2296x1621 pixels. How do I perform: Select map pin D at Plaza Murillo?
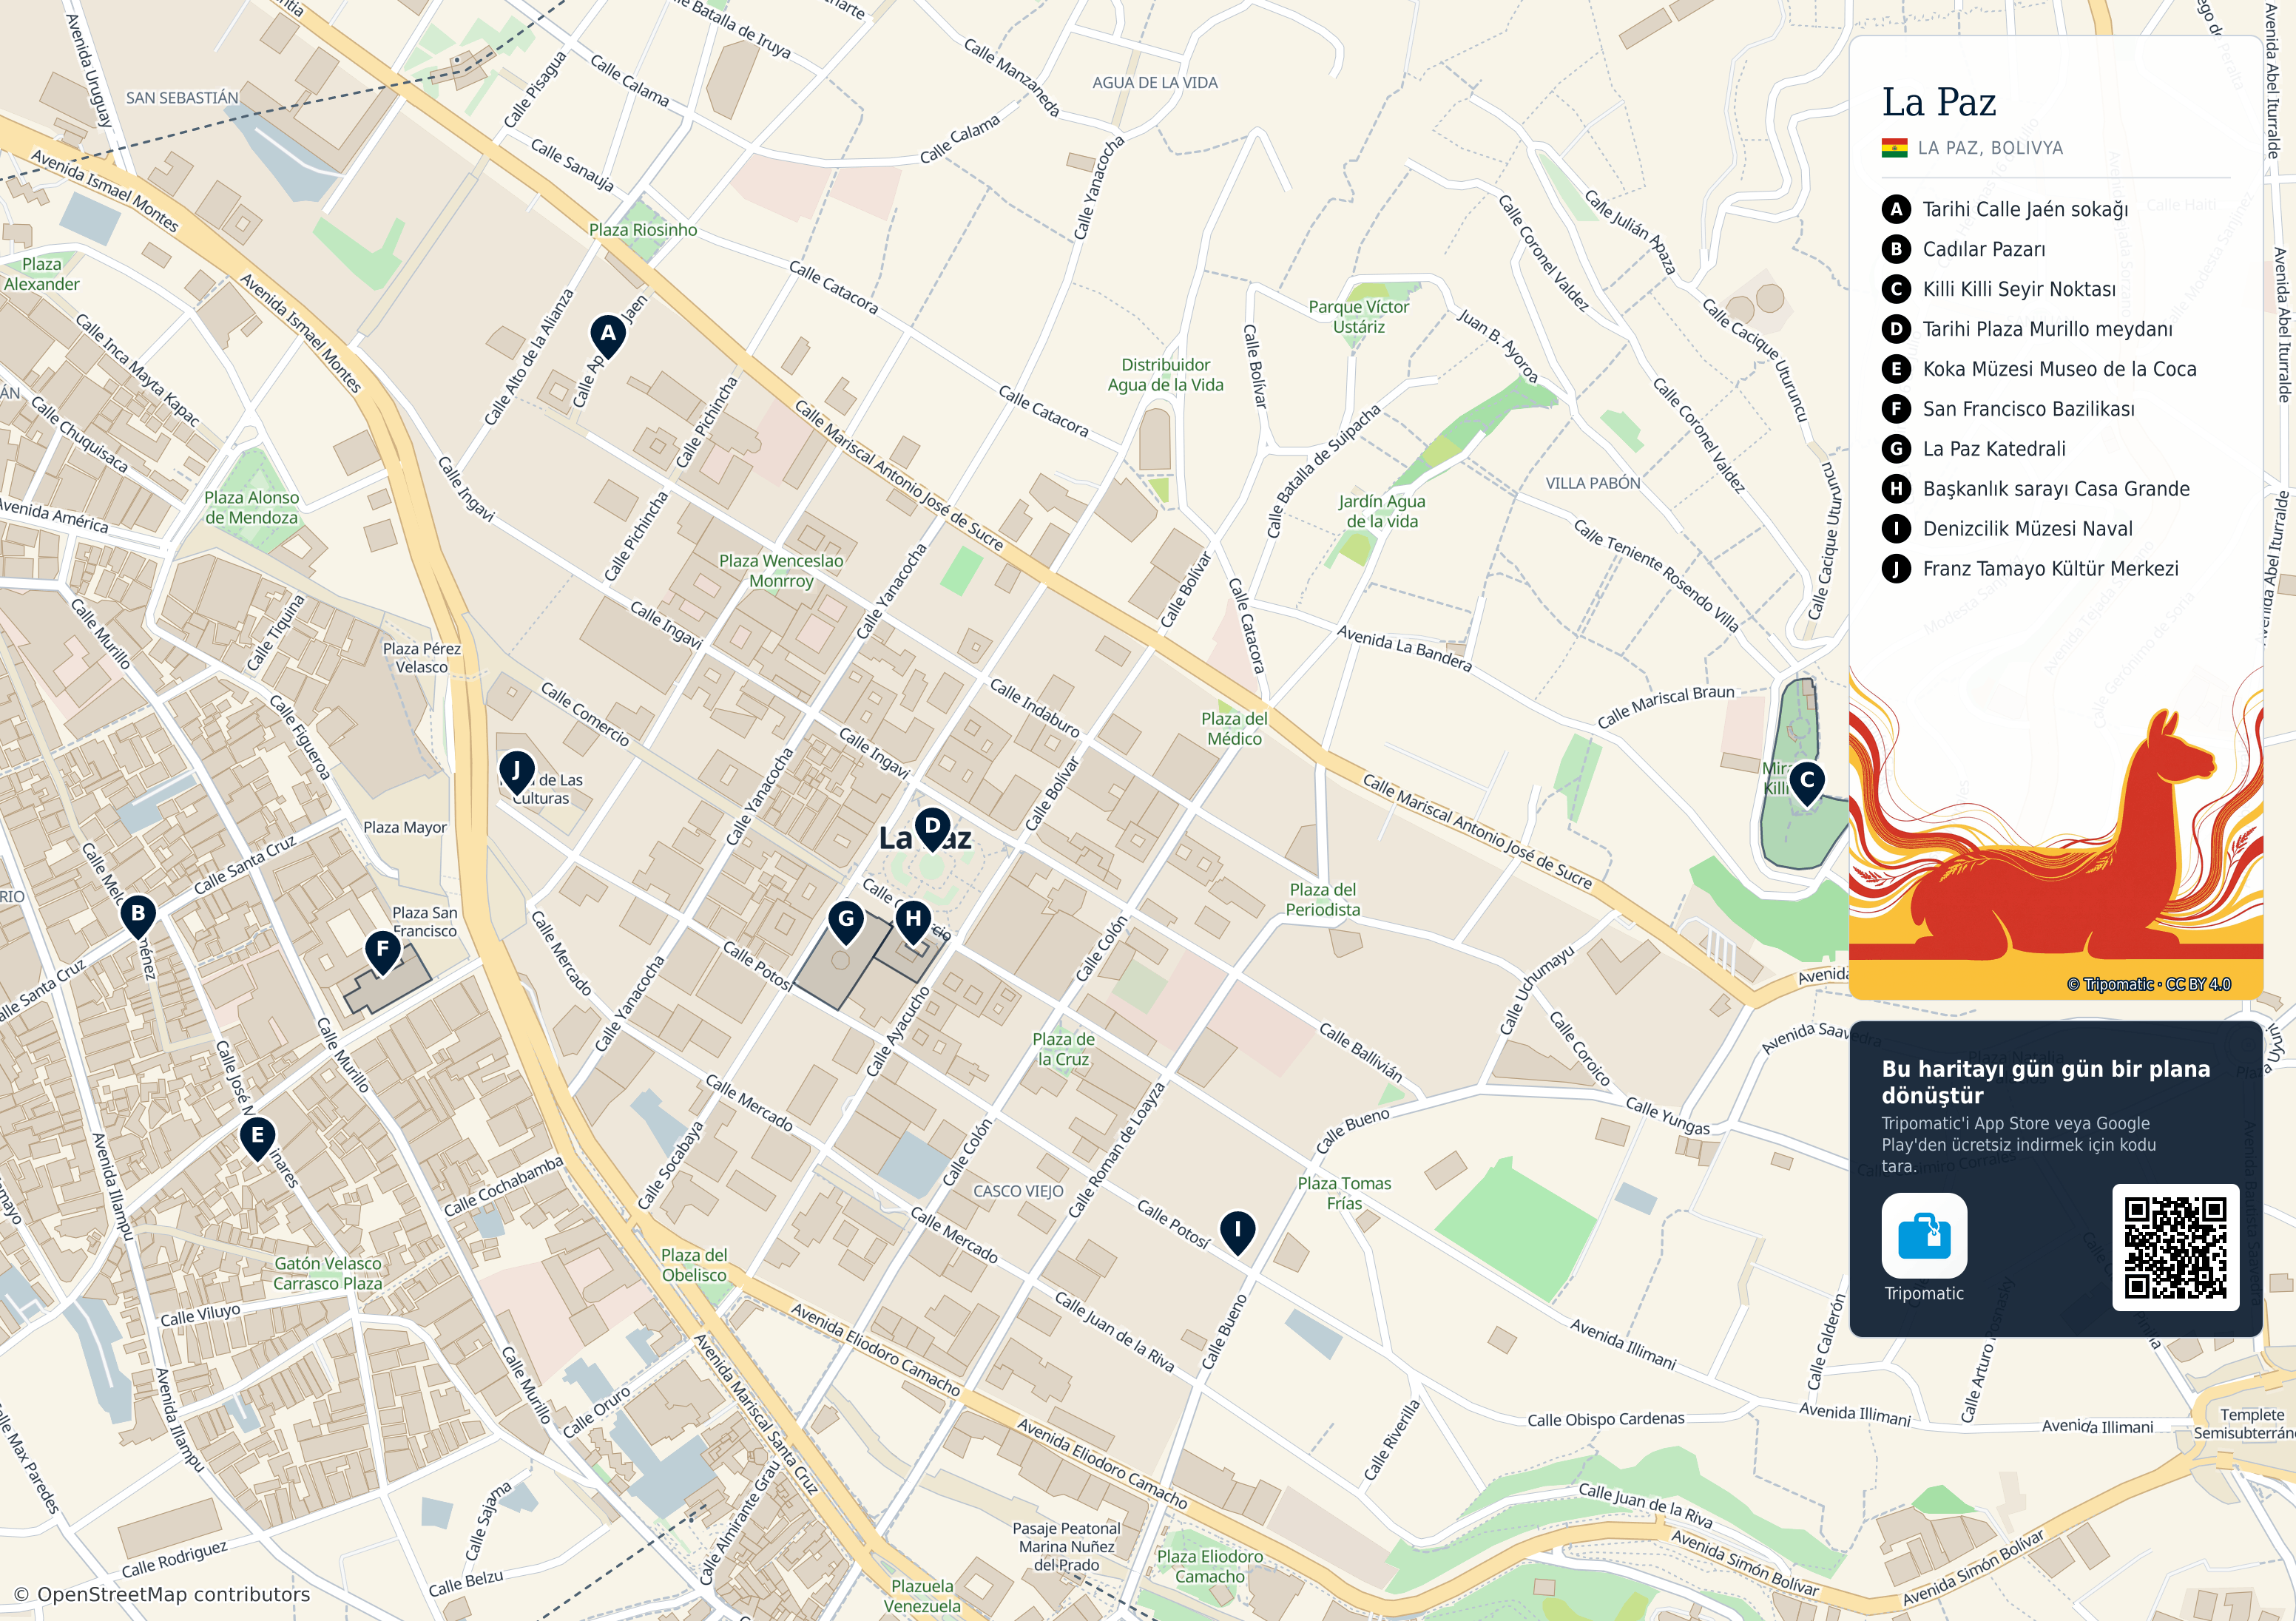(x=932, y=829)
